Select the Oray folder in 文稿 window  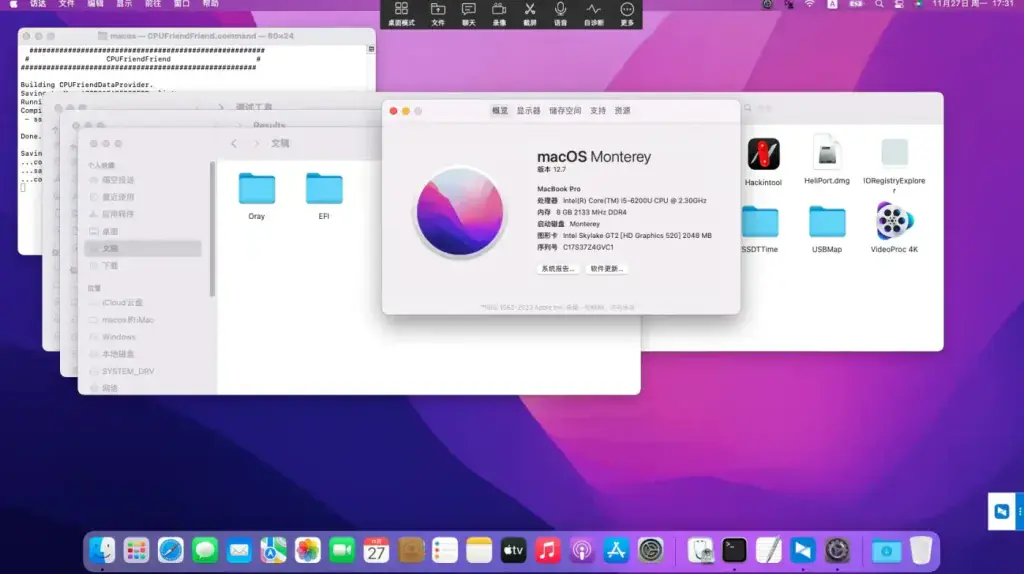[257, 189]
